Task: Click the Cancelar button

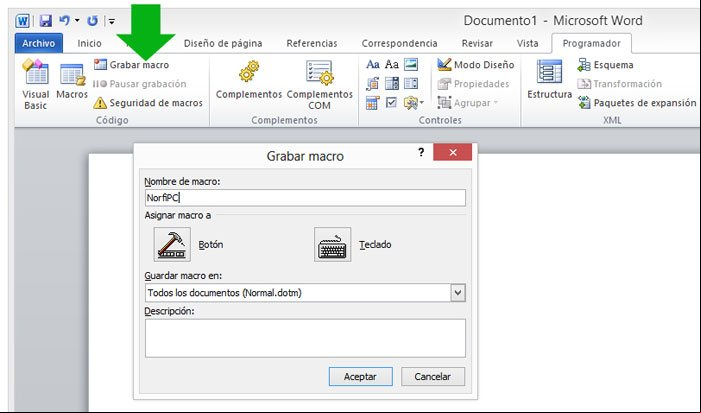Action: [x=433, y=376]
